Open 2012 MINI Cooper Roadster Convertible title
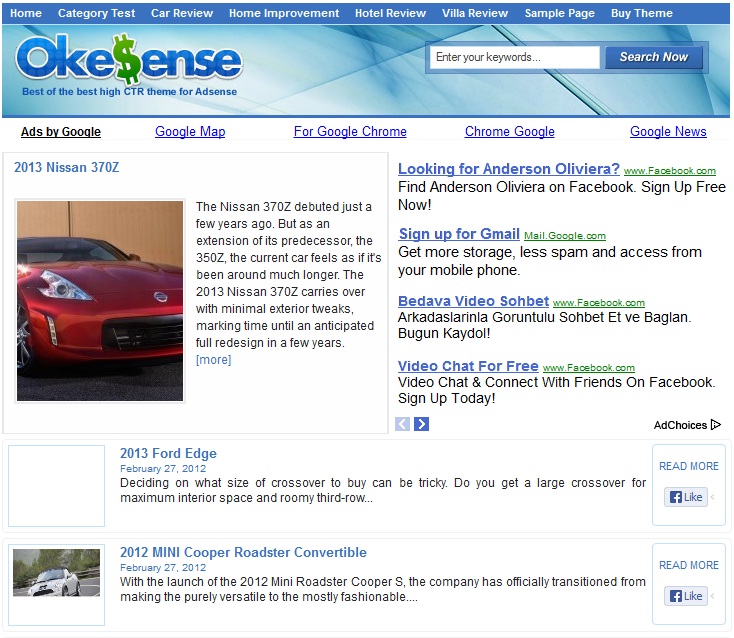 click(243, 552)
